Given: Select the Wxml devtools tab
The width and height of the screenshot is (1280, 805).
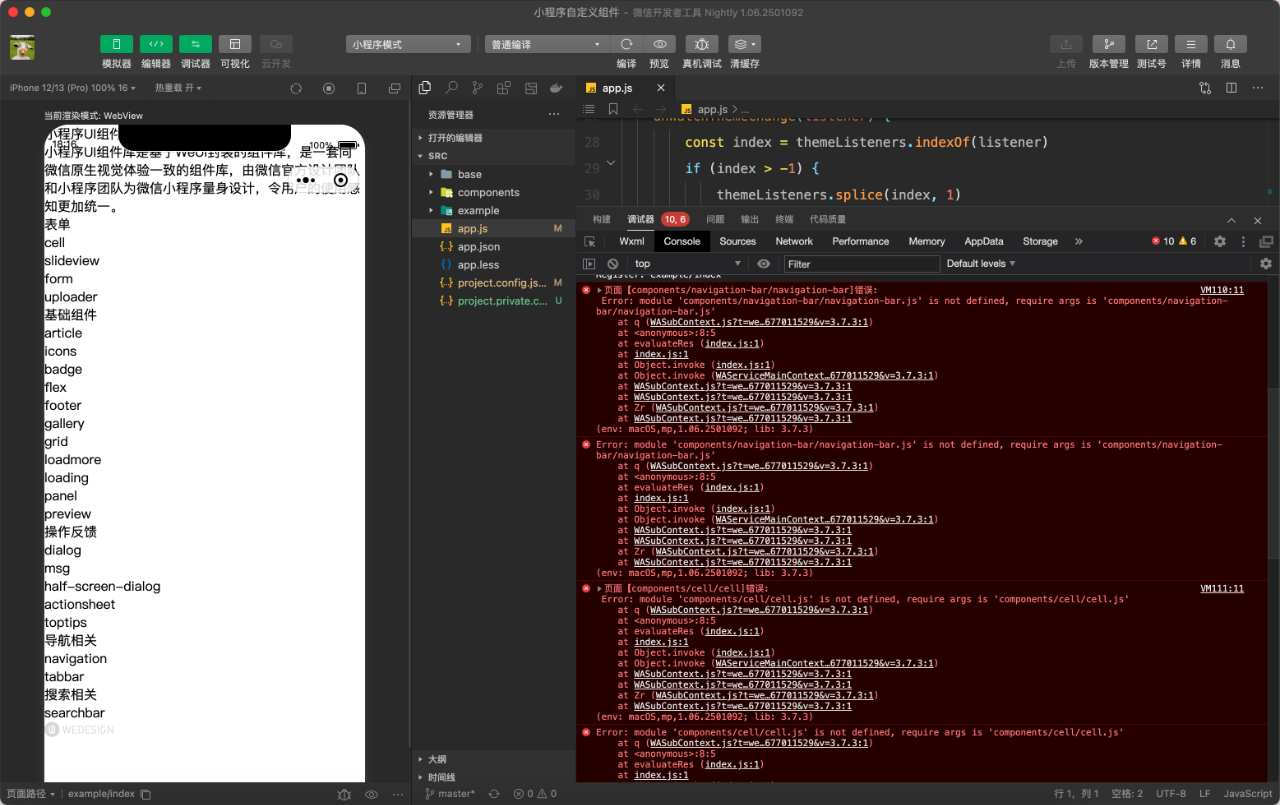Looking at the screenshot, I should [631, 241].
